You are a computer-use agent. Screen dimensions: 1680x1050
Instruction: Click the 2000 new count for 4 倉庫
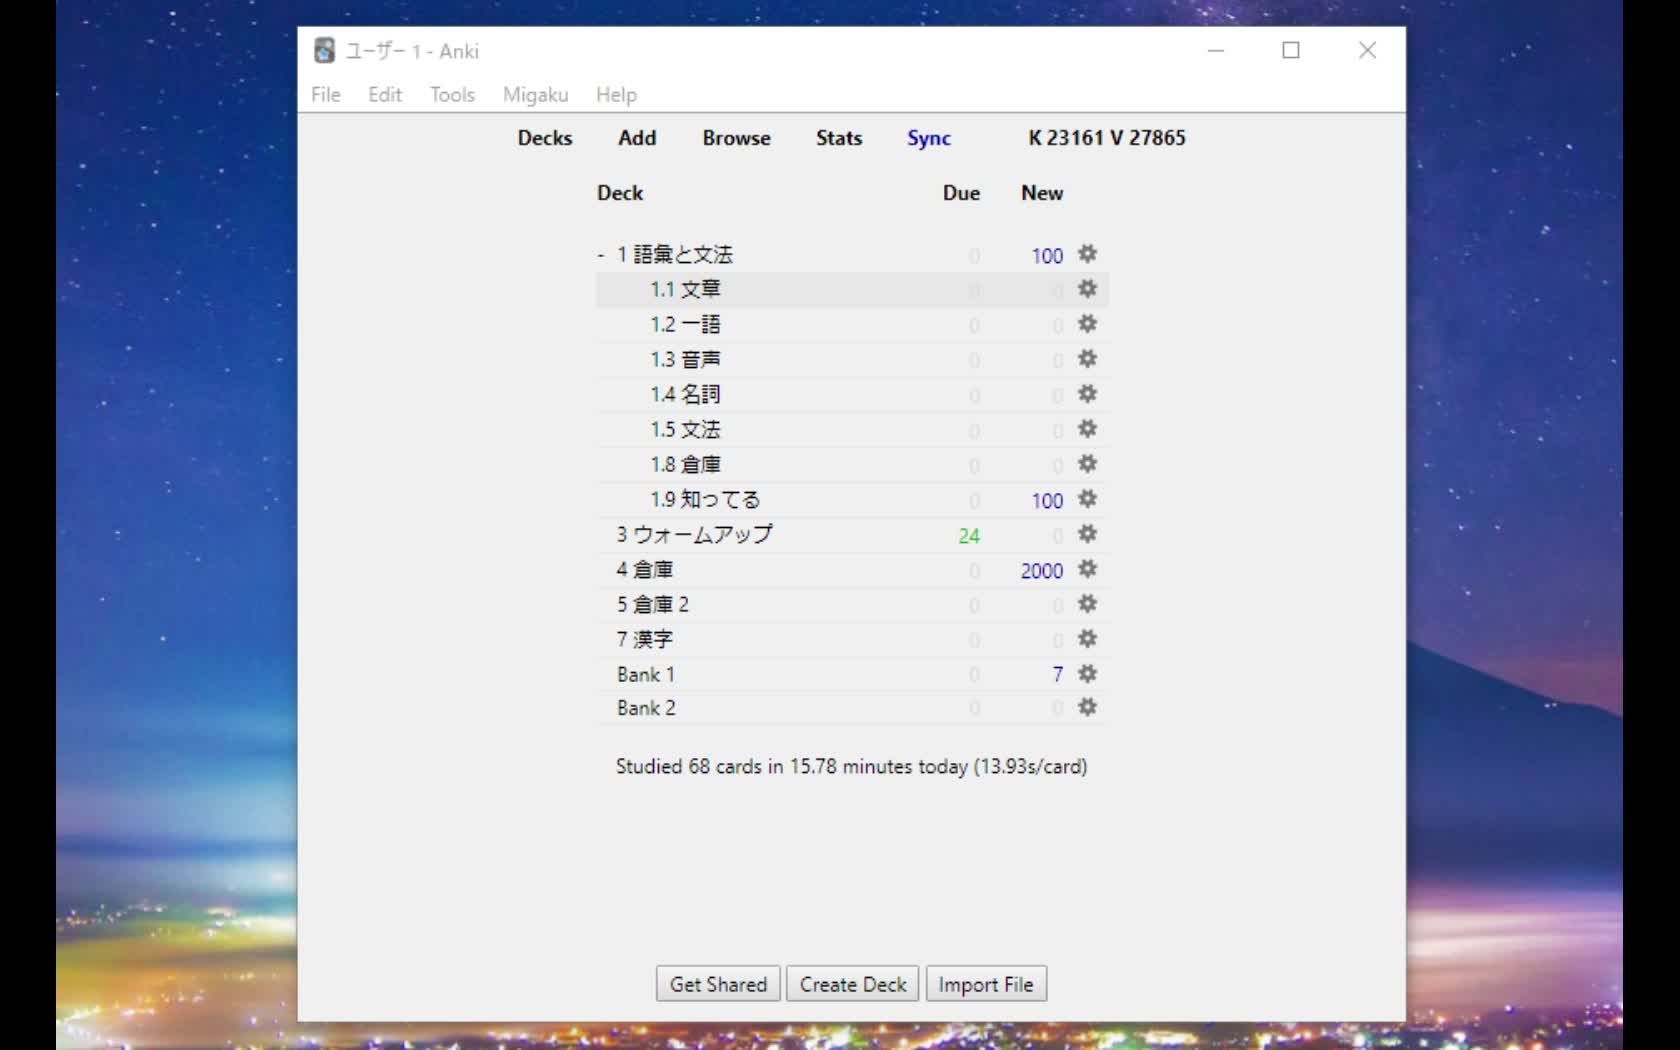pos(1042,571)
